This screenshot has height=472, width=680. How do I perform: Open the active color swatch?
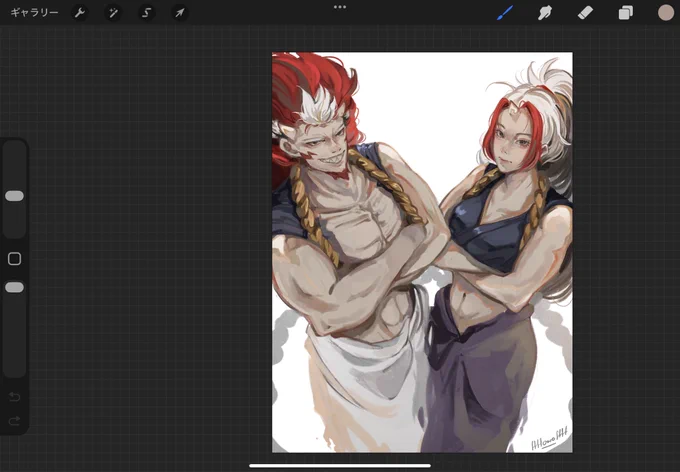click(x=666, y=13)
